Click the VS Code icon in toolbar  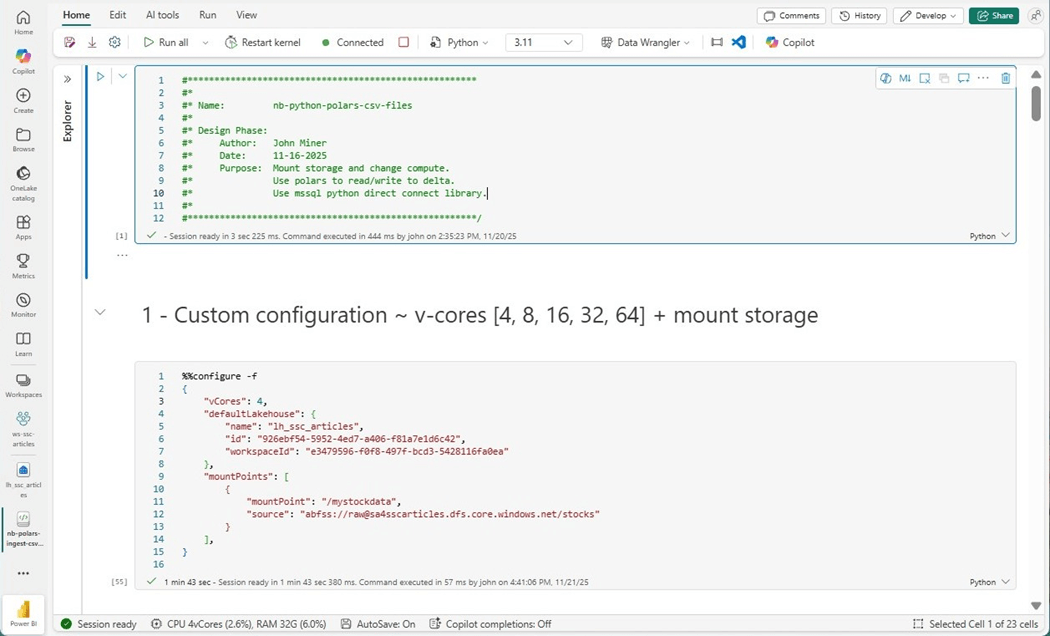(739, 42)
